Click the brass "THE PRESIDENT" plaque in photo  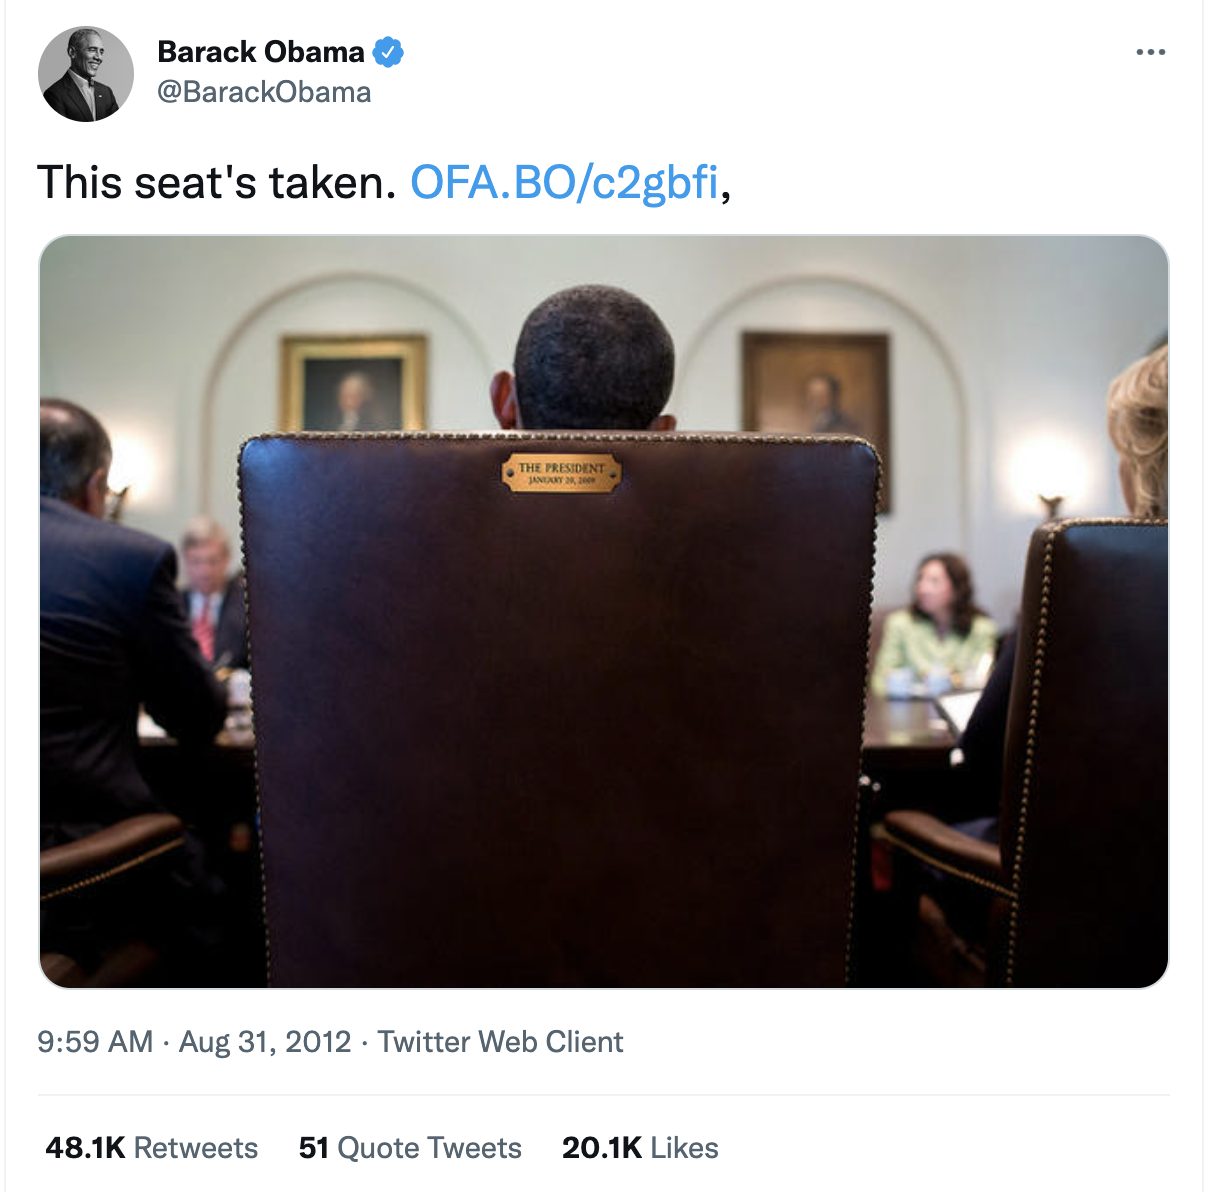click(561, 472)
